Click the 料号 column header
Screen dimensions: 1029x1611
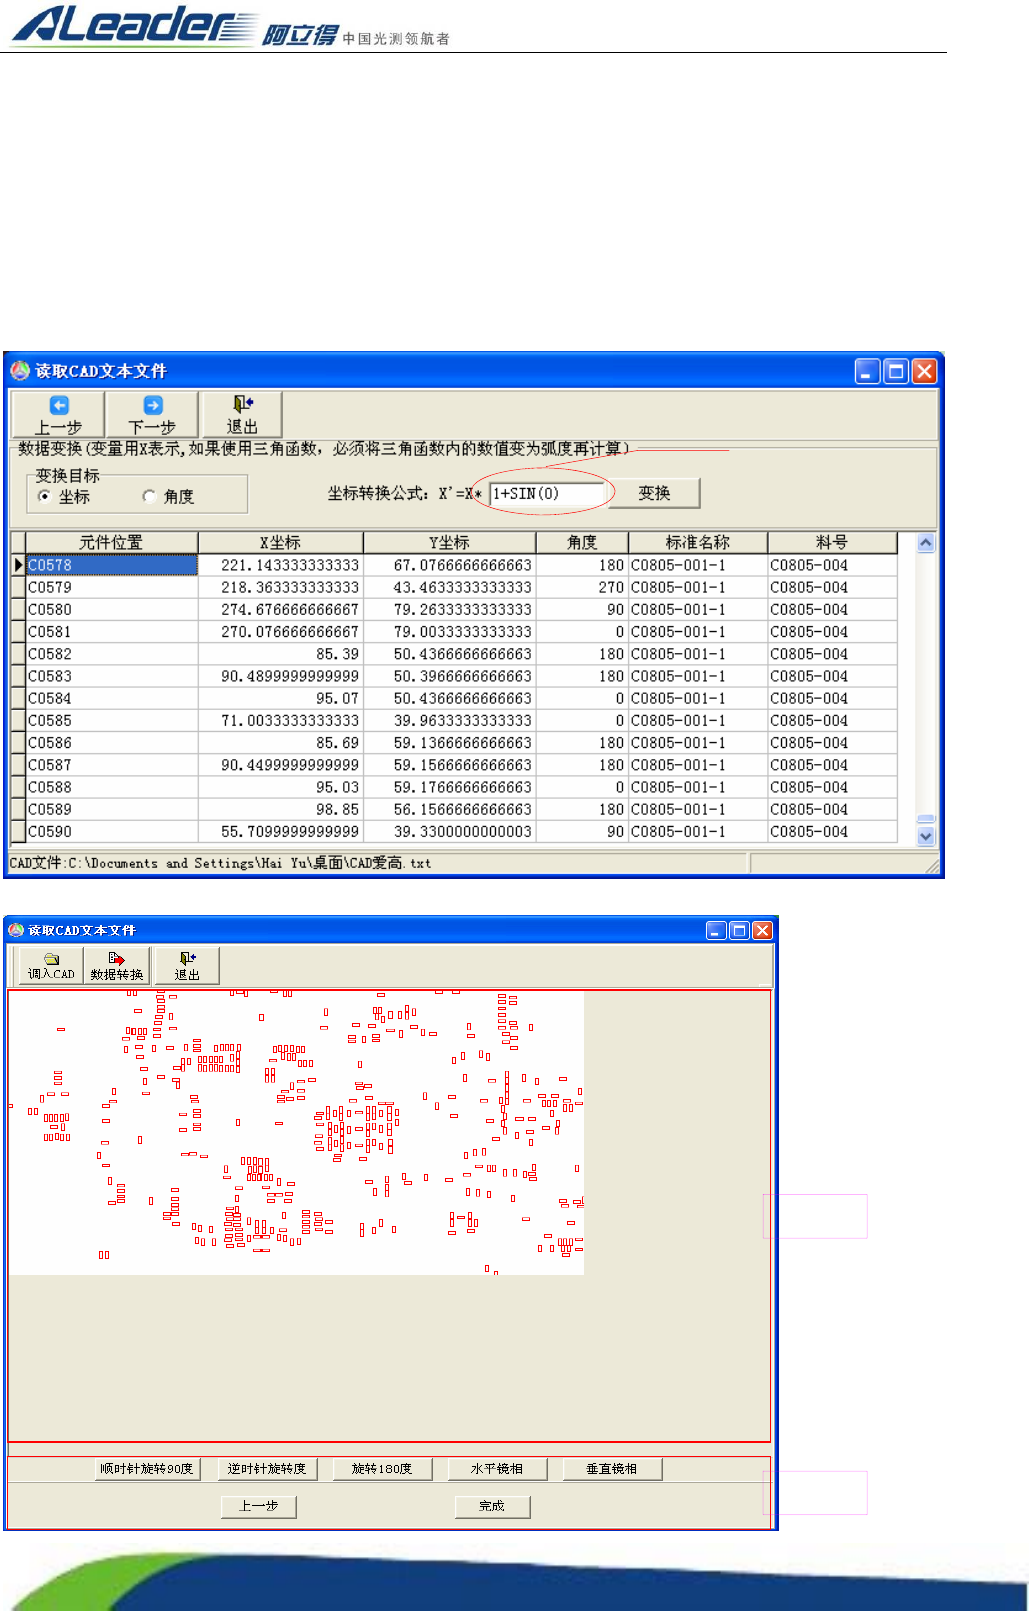832,542
